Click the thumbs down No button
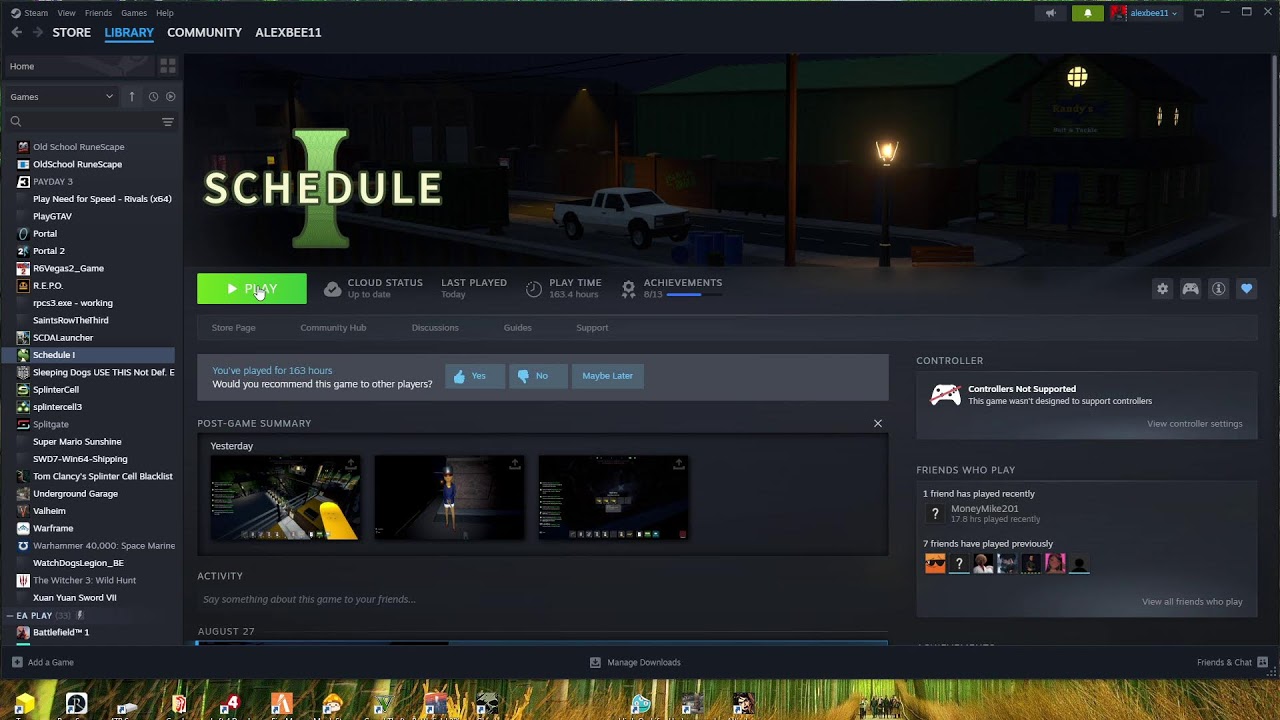 click(538, 376)
